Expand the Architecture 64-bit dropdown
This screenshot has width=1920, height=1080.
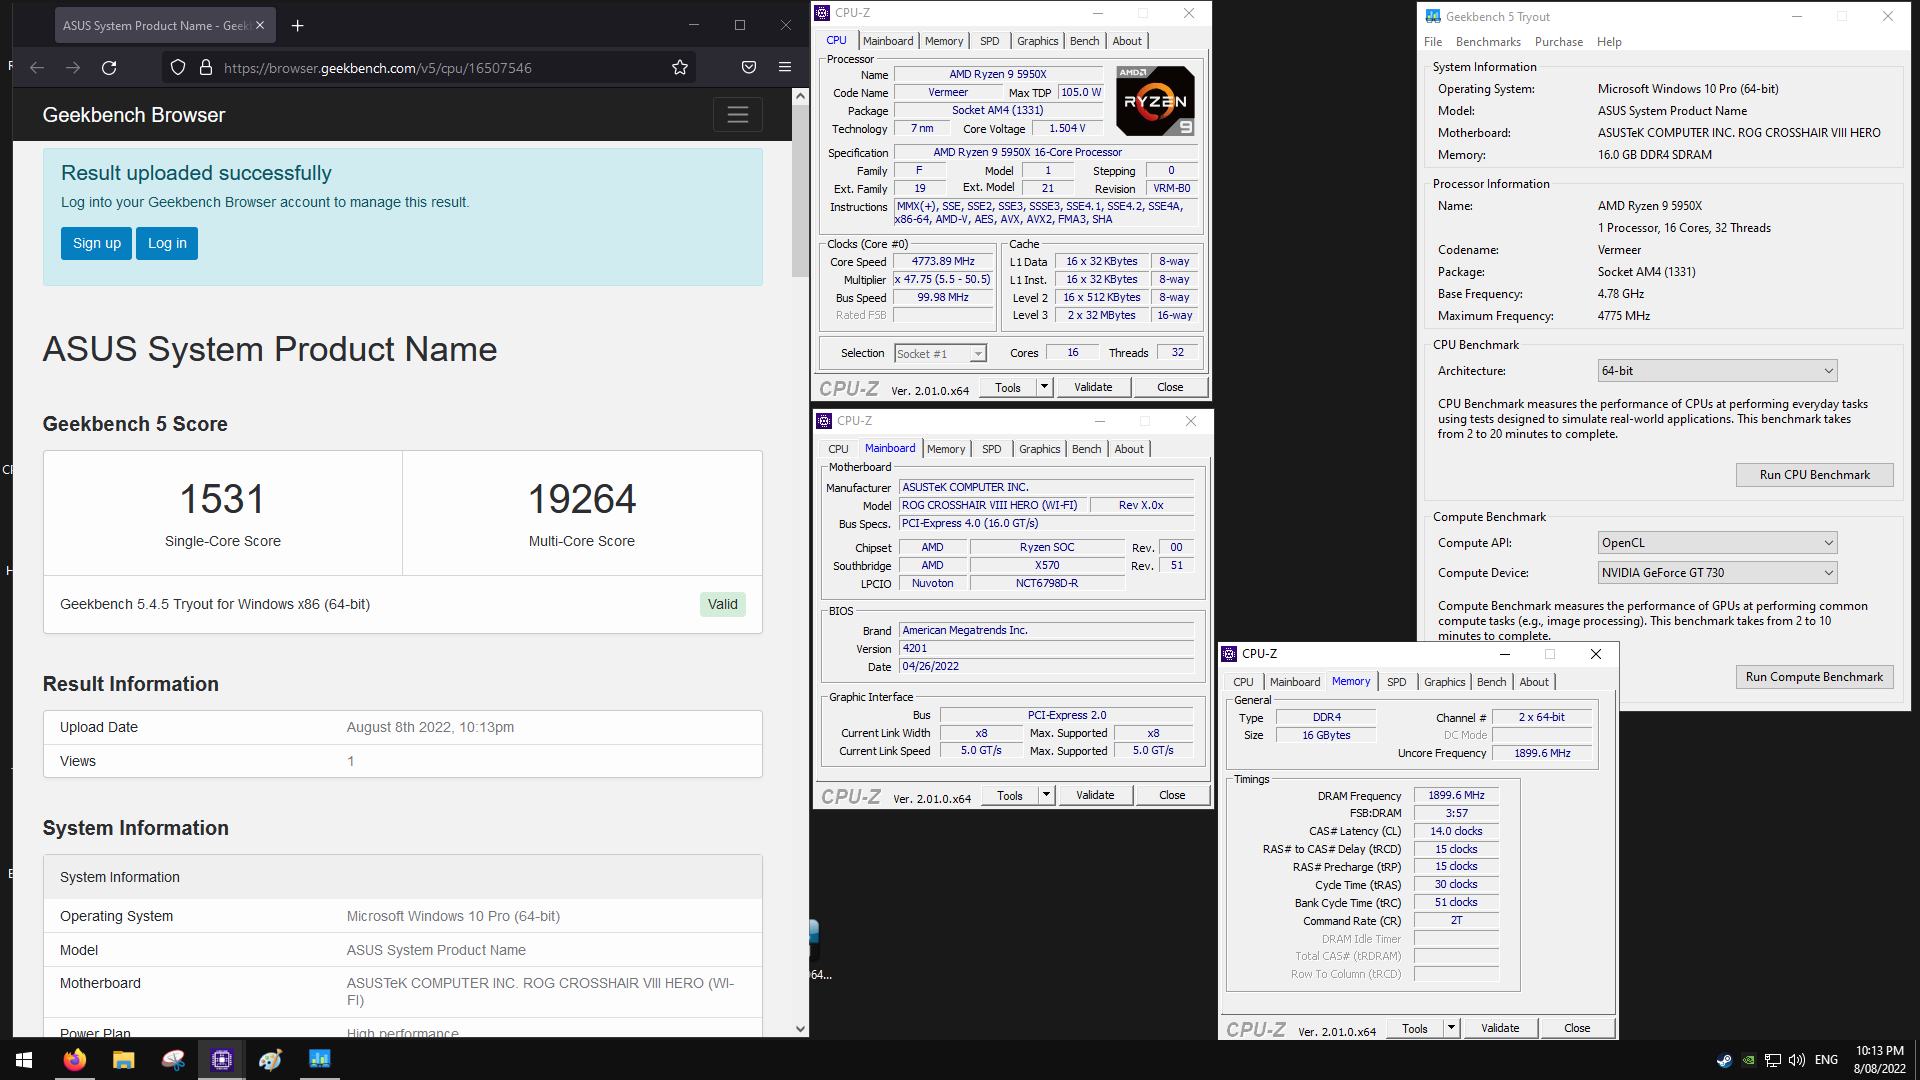[x=1718, y=371]
